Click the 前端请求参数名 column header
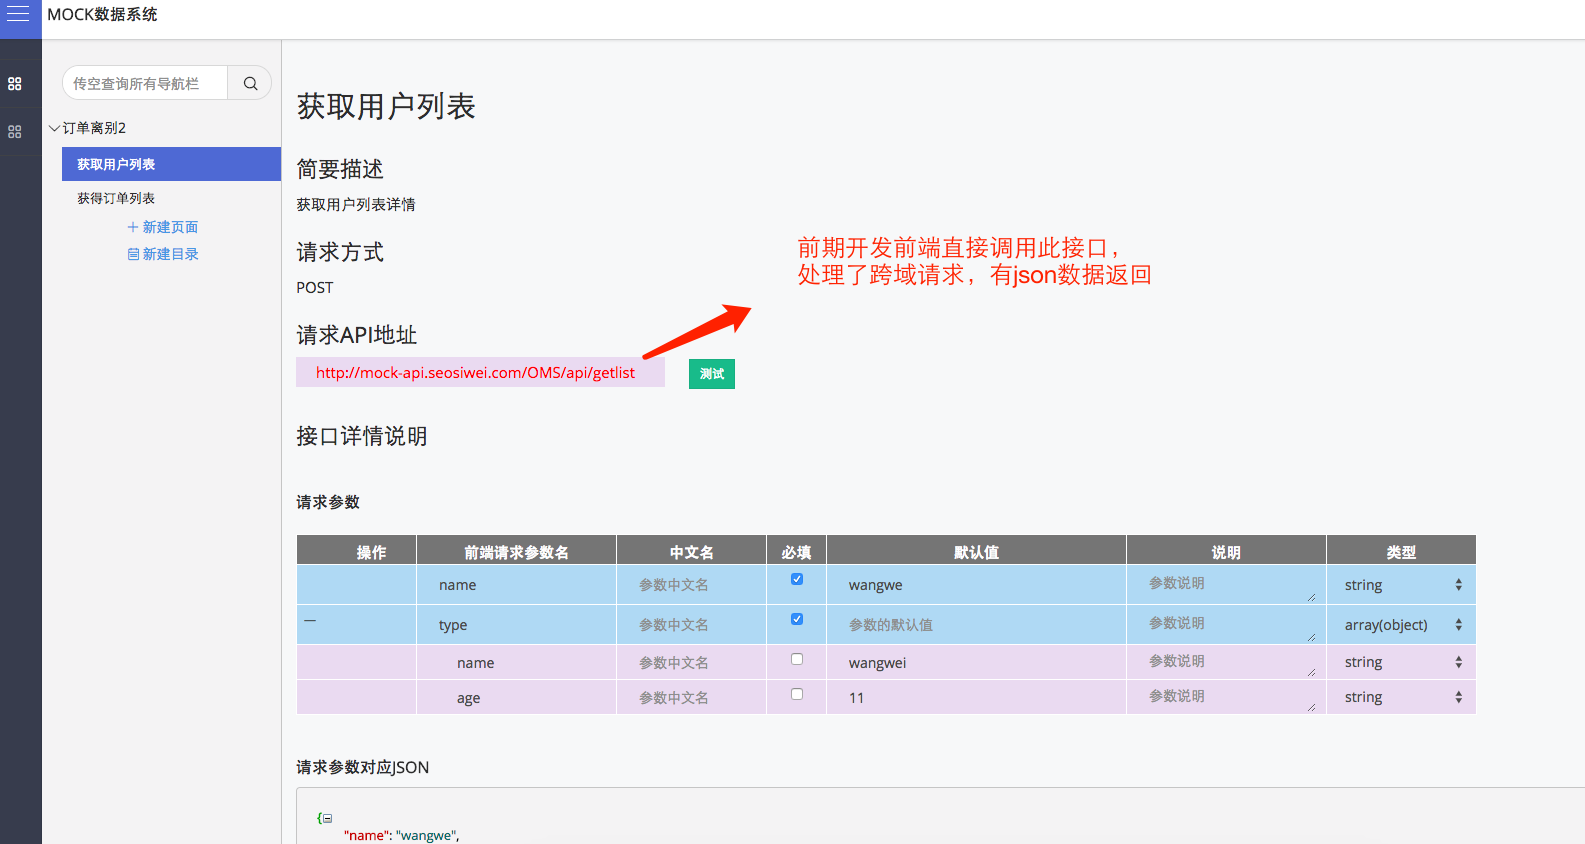 click(517, 550)
